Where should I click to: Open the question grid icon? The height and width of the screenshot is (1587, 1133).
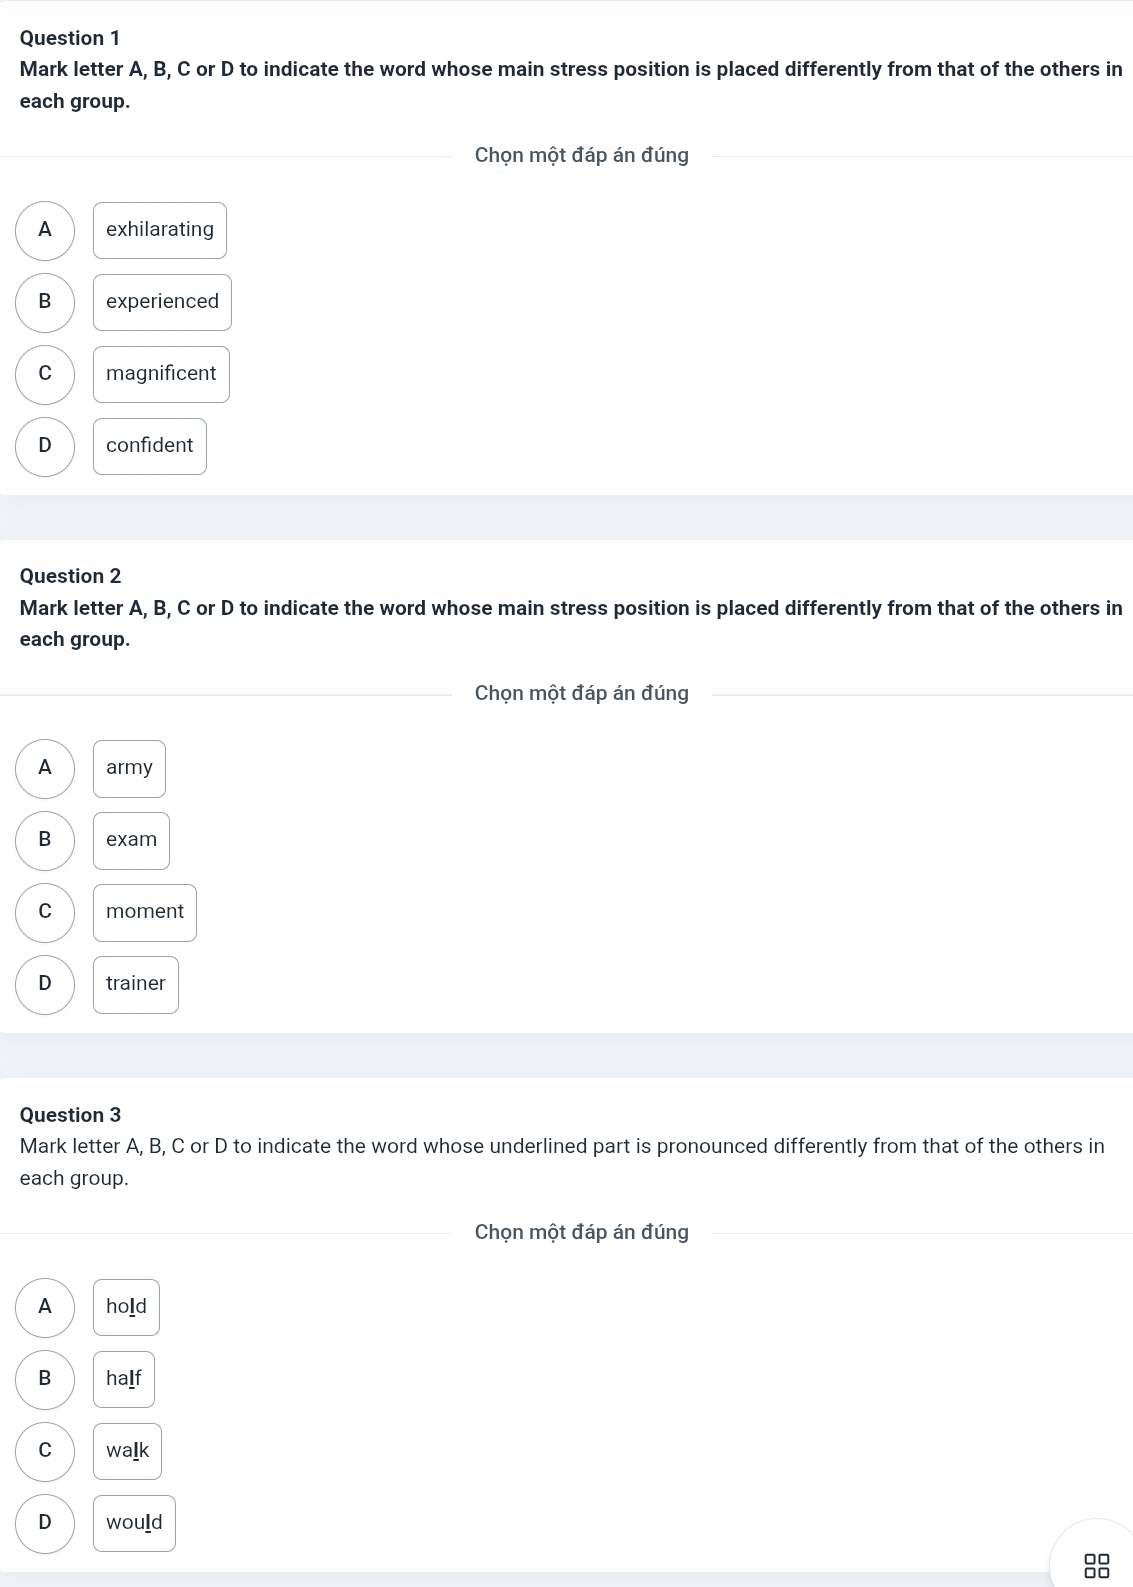[1096, 1565]
